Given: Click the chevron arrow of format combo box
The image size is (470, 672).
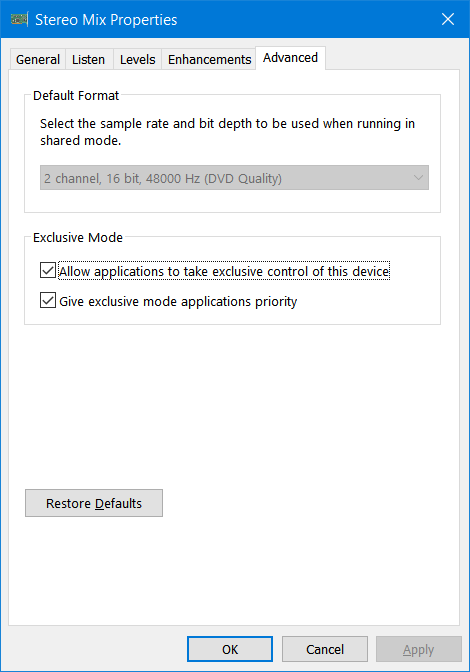Looking at the screenshot, I should tap(418, 178).
